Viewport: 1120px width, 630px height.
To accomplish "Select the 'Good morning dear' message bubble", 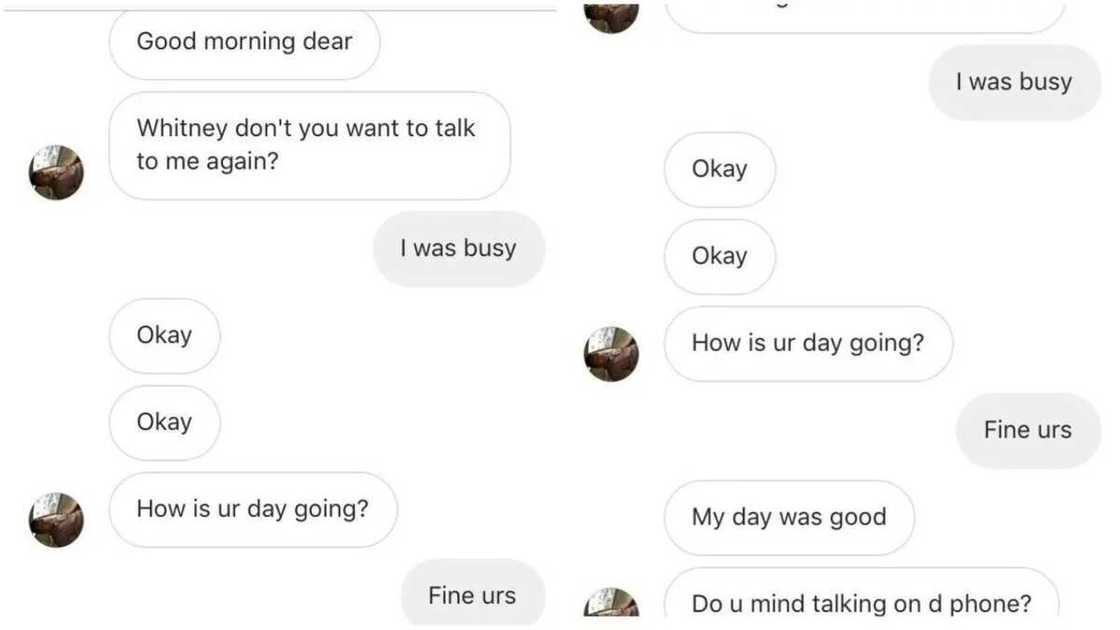I will pyautogui.click(x=244, y=42).
